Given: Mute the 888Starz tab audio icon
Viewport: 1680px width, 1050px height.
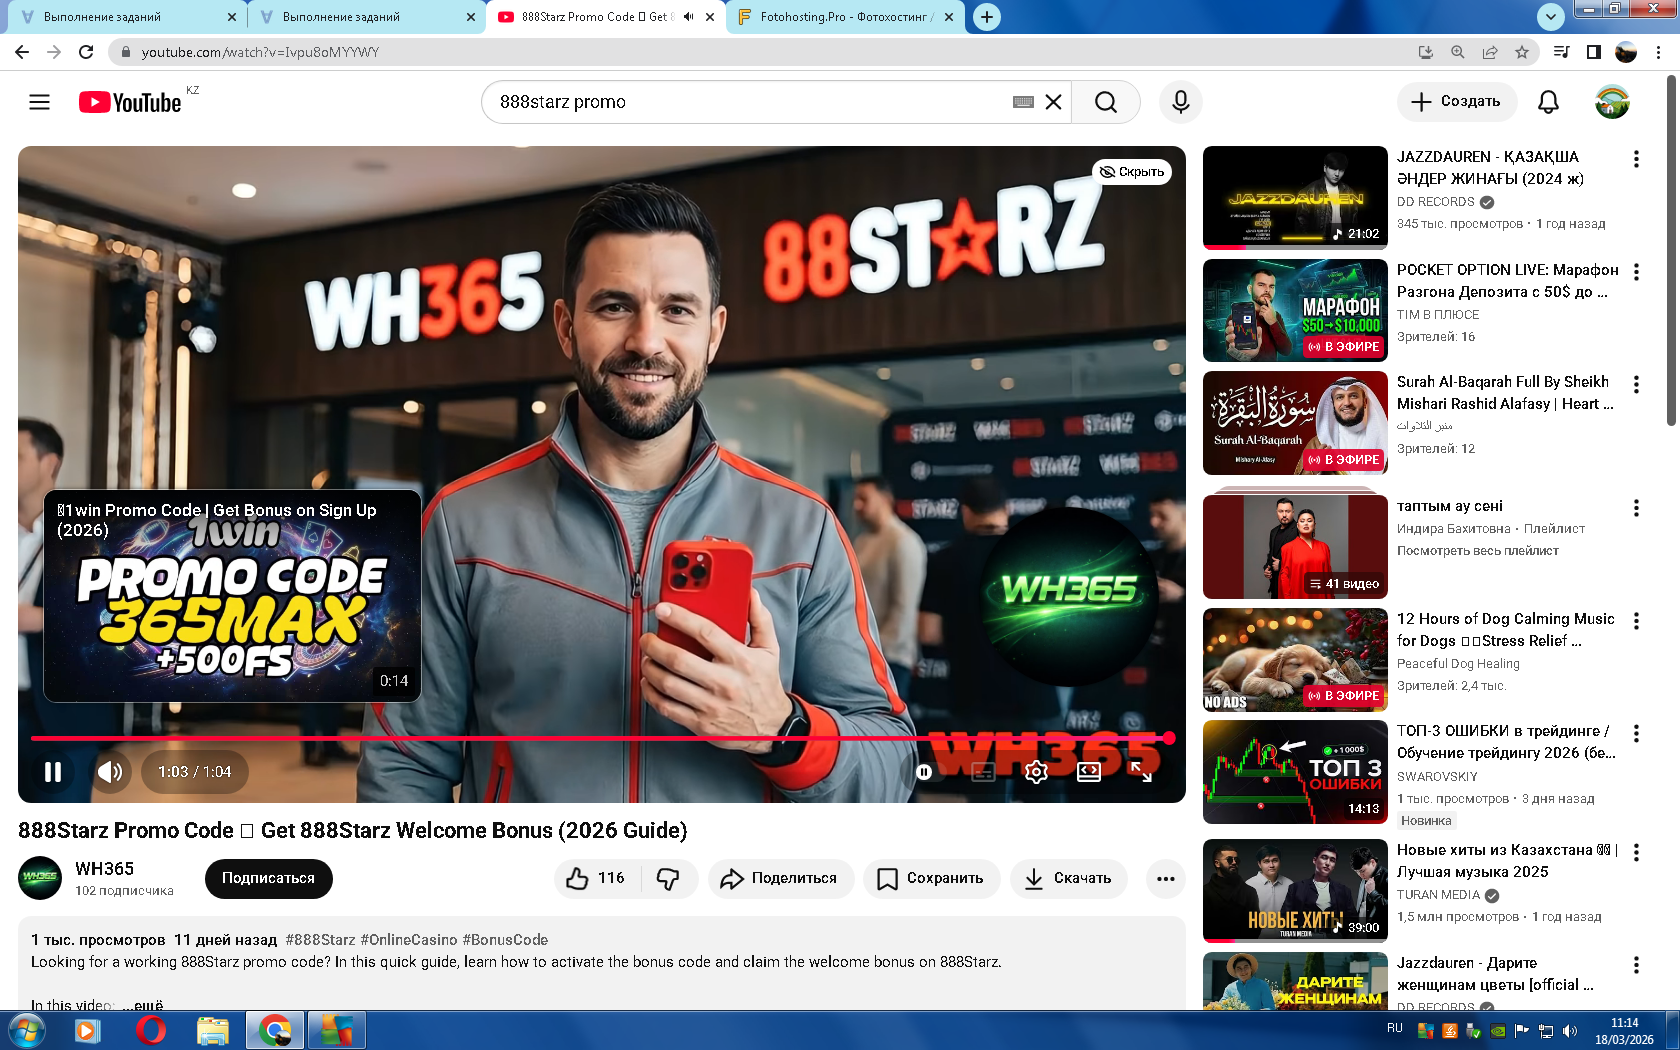Looking at the screenshot, I should tap(688, 17).
